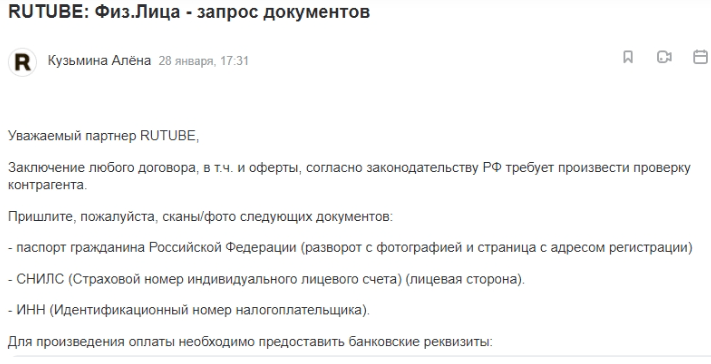Click the line starting with Заключение любого договора
711x364 pixels.
pyautogui.click(x=349, y=168)
